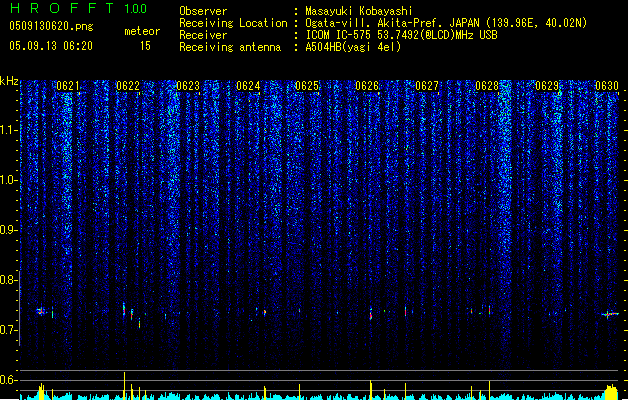Screen dimensions: 629x400
Task: Click the 0630 time marker
Action: 607,86
